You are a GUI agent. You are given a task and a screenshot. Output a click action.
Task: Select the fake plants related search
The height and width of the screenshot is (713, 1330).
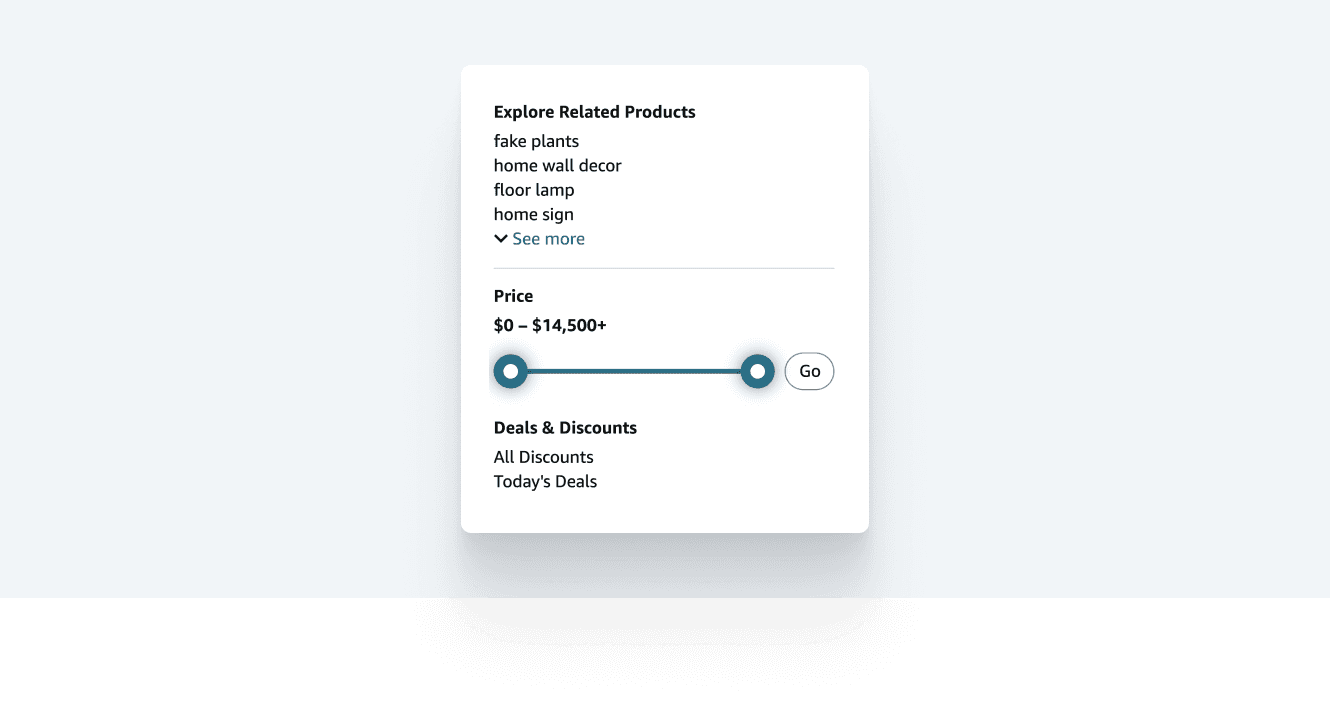tap(536, 141)
